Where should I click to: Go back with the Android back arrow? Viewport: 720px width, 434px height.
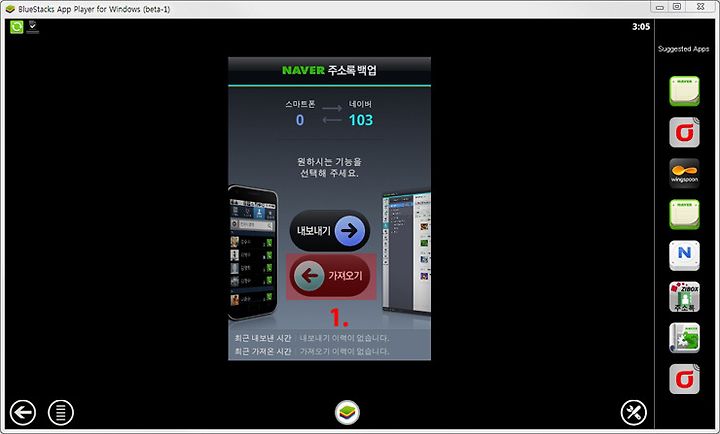23,412
